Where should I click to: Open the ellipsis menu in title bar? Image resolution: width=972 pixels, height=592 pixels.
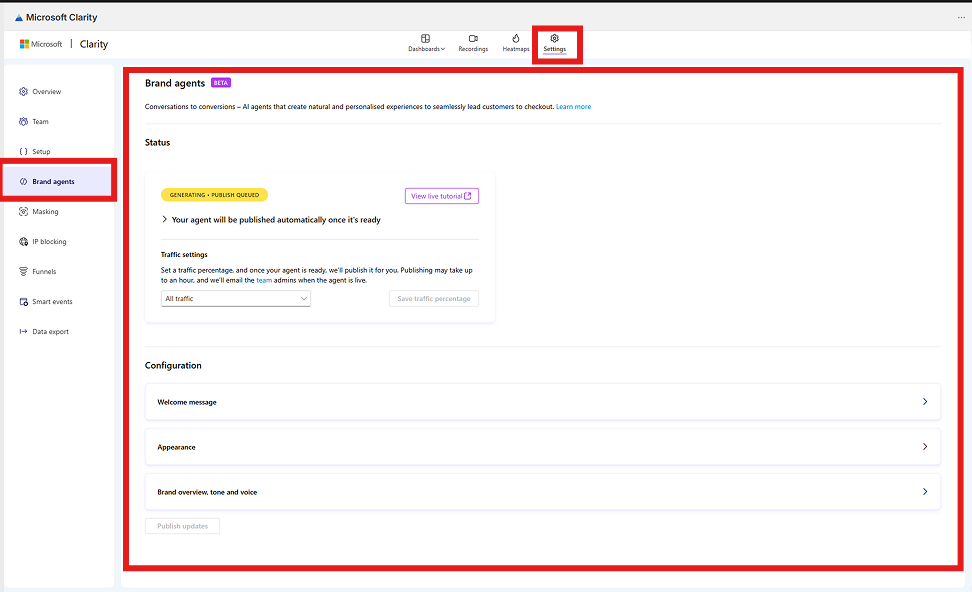[961, 17]
